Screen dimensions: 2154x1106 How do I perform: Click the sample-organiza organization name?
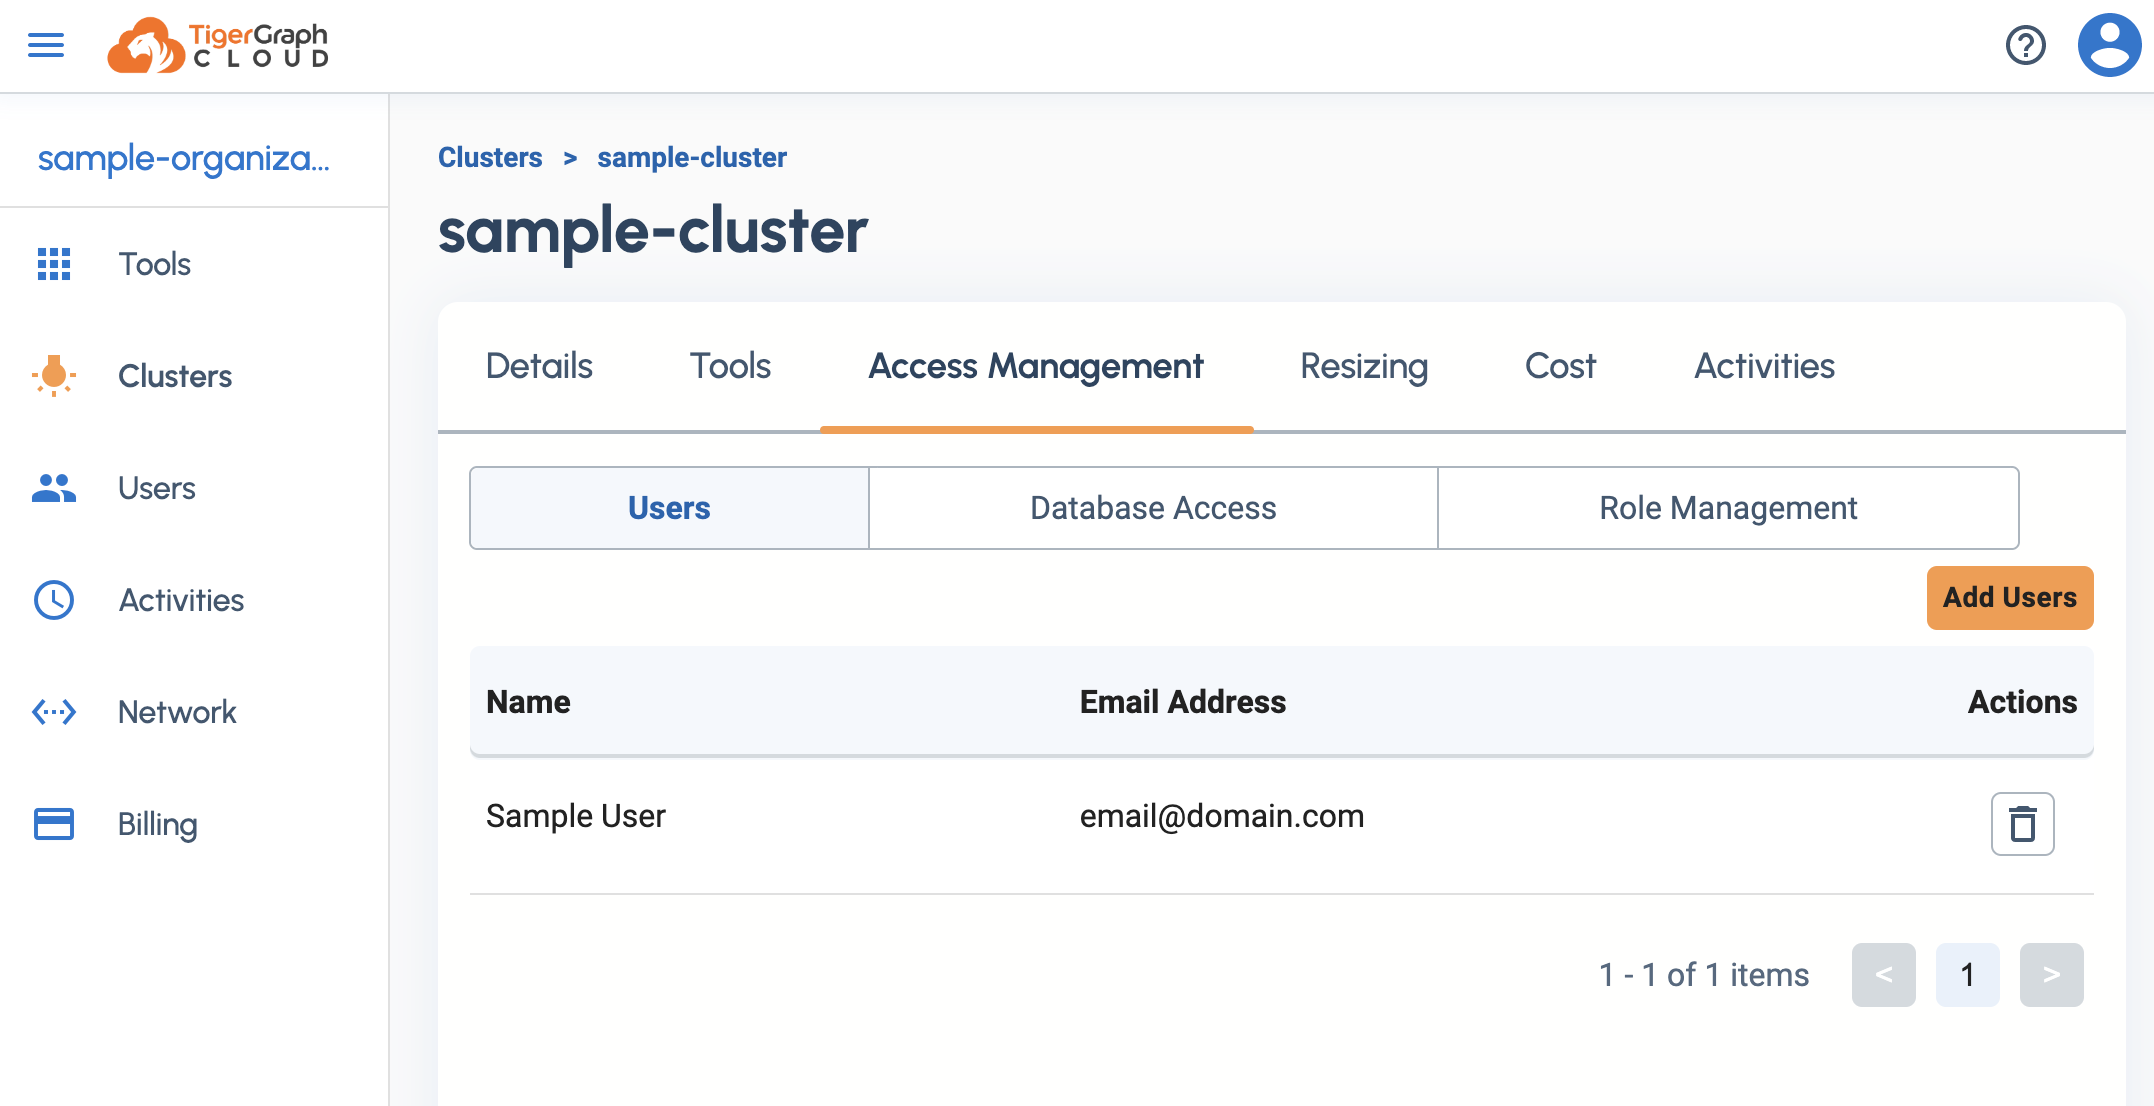[x=184, y=158]
